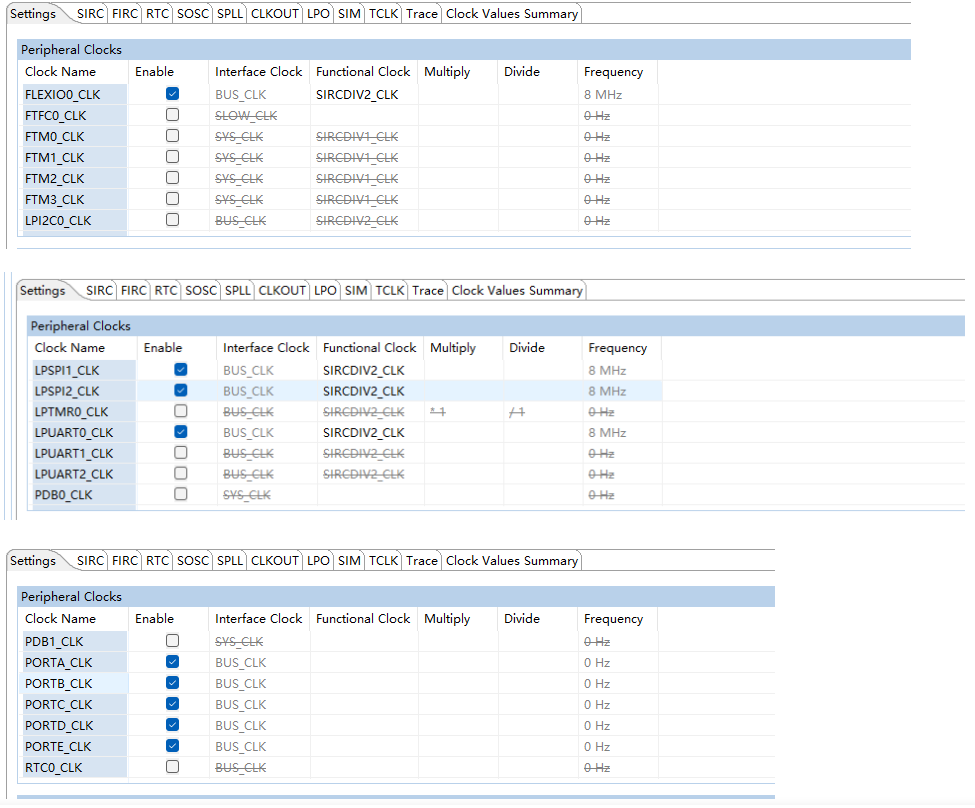
Task: Uncheck LPSPI2_CLK enable box
Action: pos(180,391)
